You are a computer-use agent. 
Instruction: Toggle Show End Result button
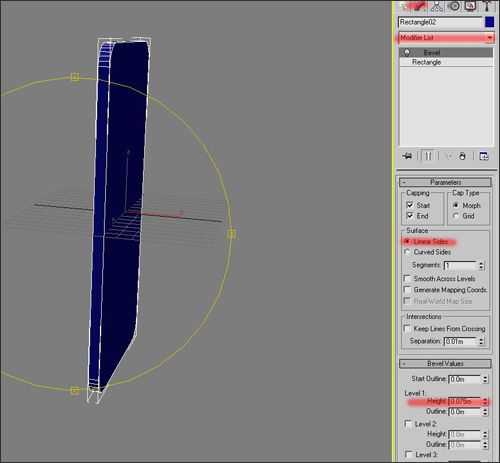point(428,156)
